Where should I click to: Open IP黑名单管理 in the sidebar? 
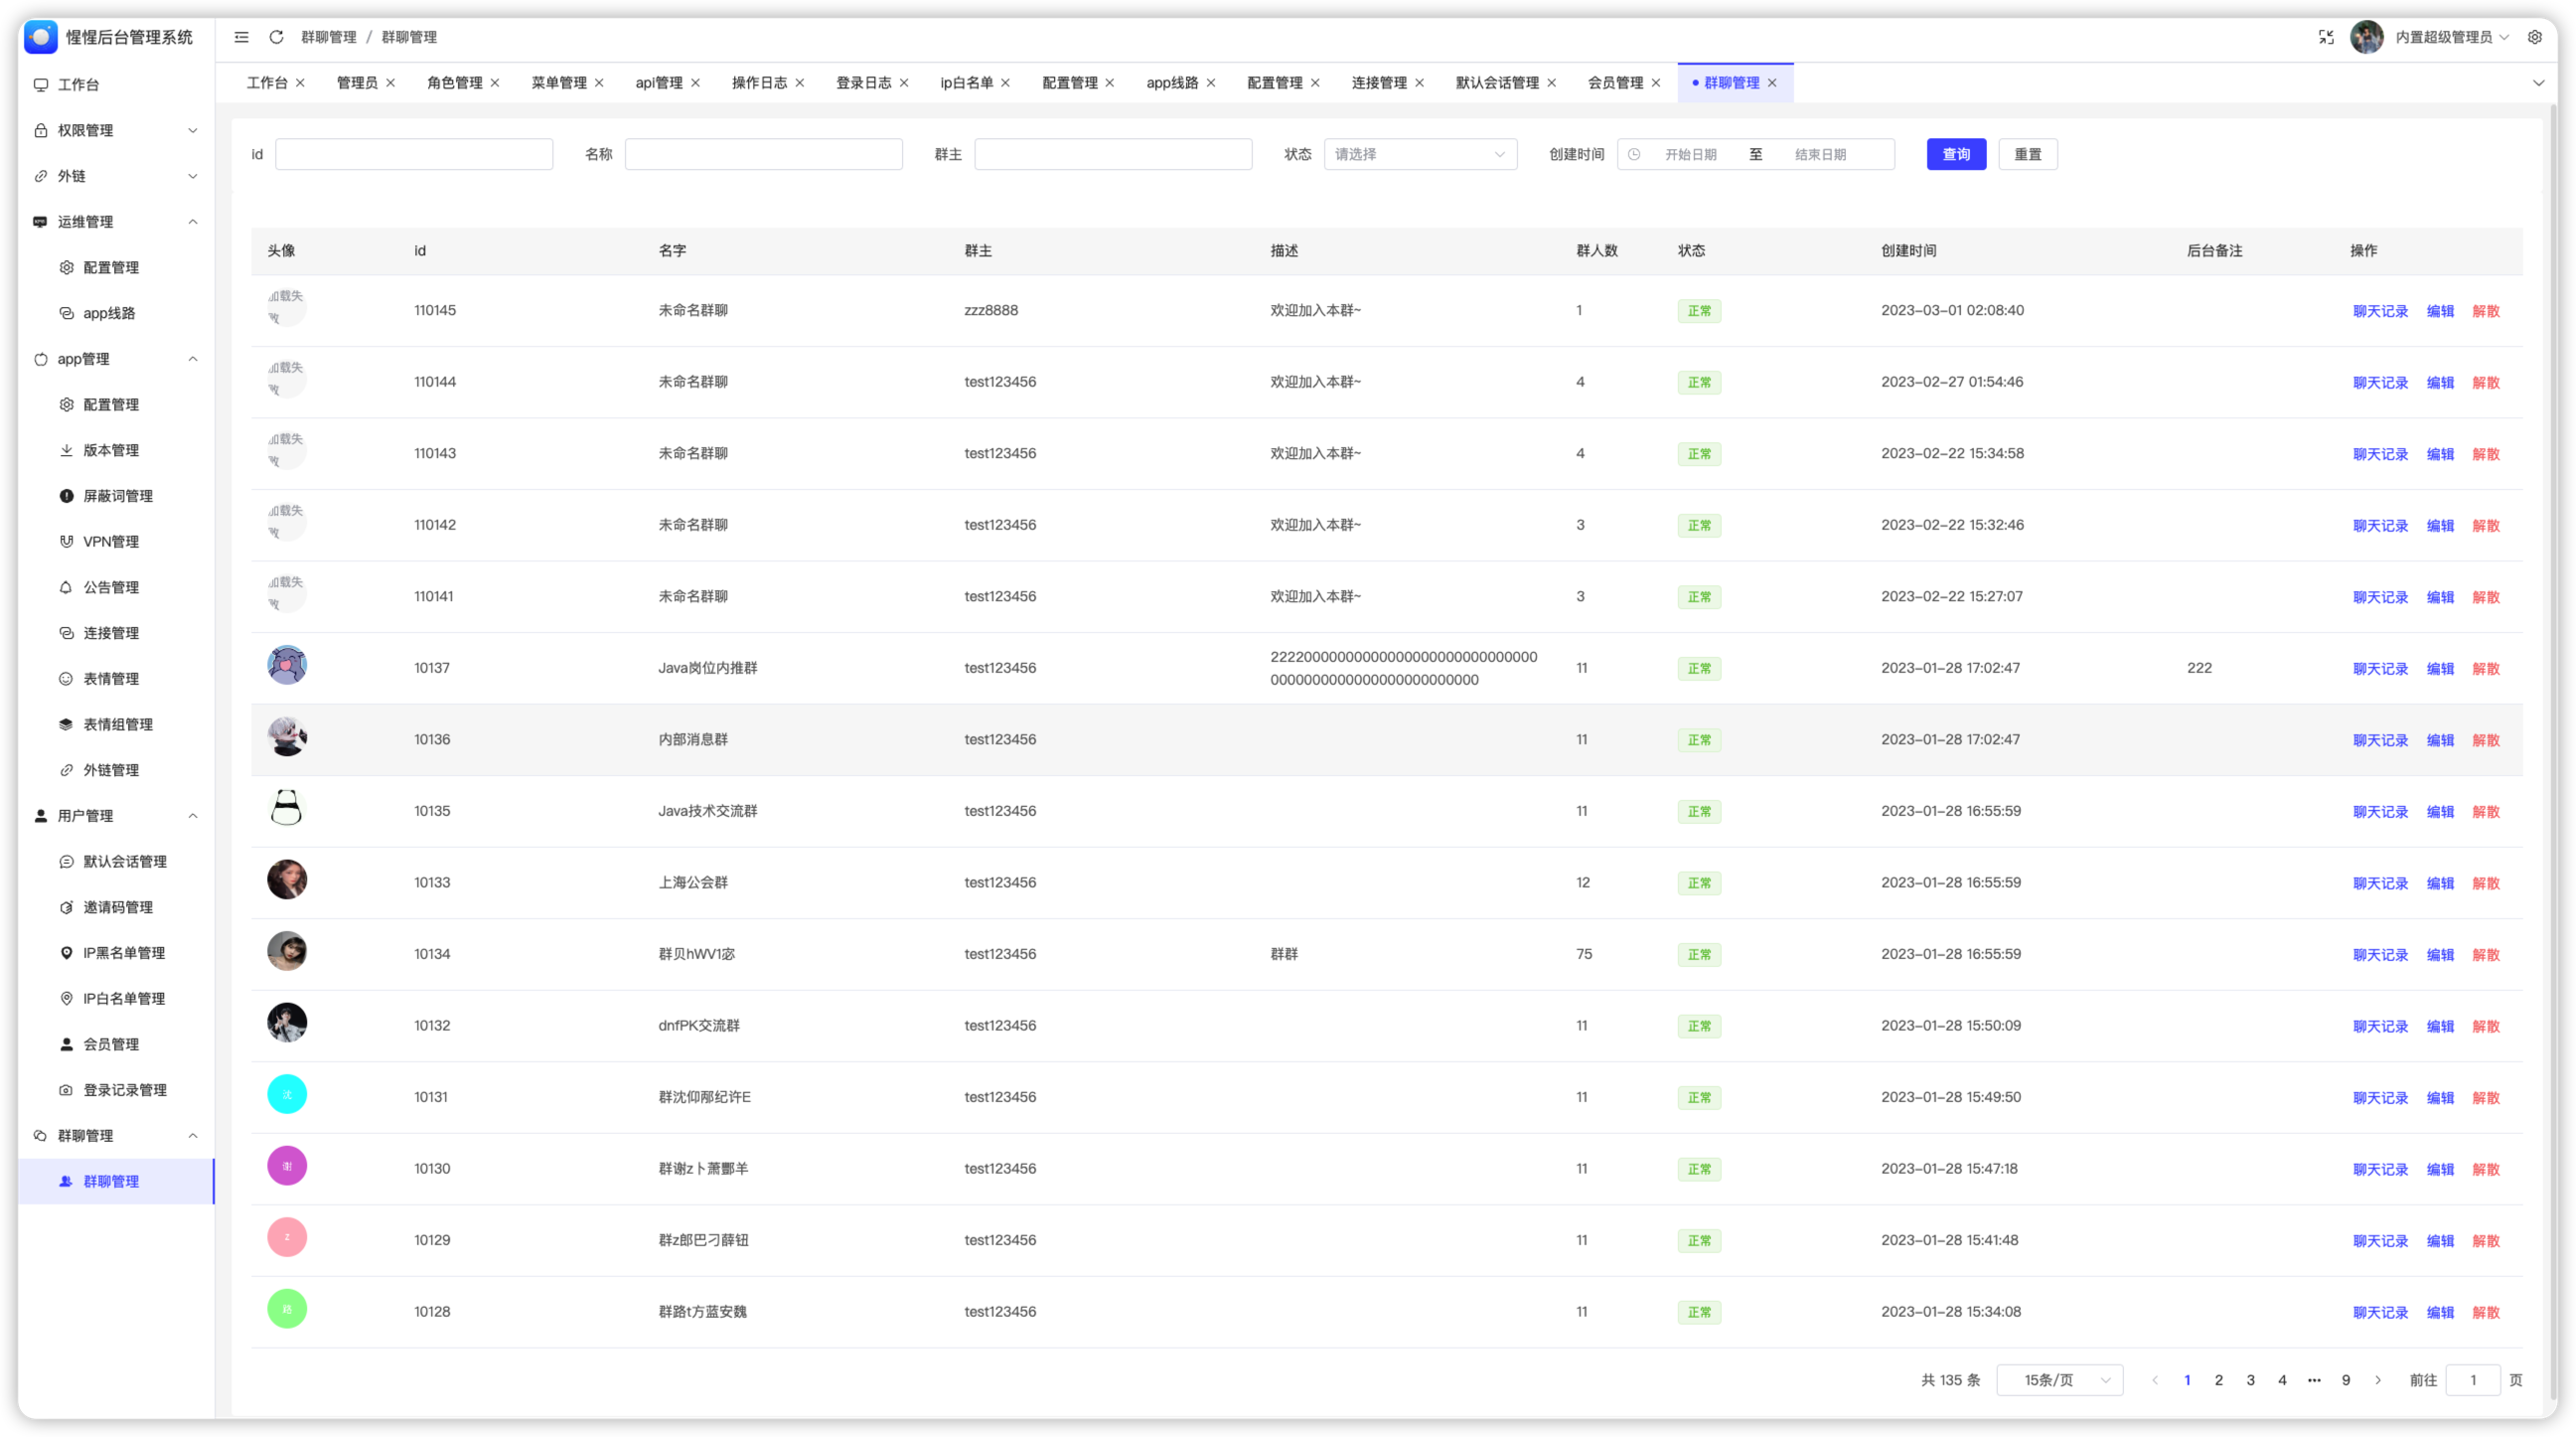(123, 953)
